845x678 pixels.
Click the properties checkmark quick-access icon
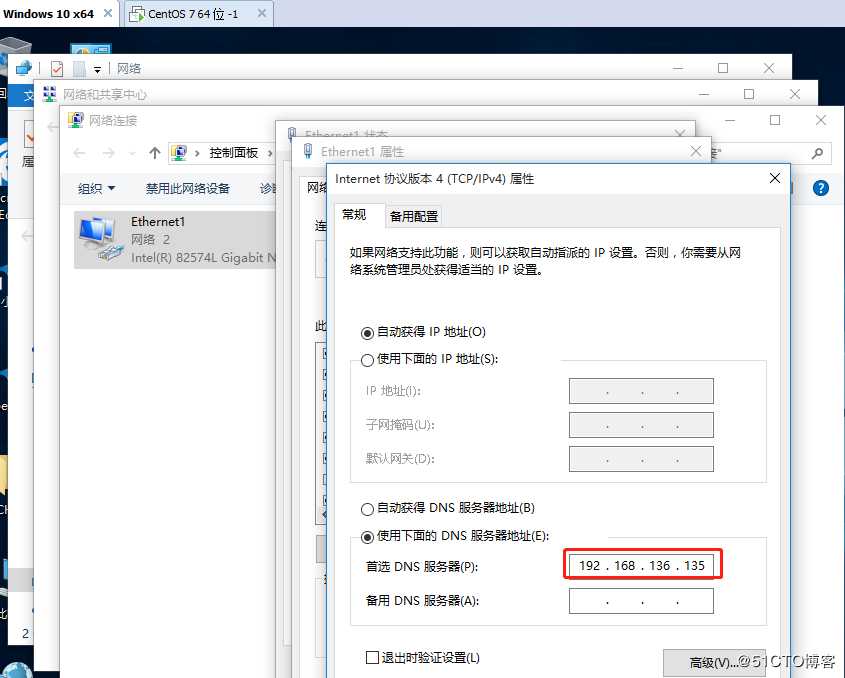pyautogui.click(x=57, y=68)
